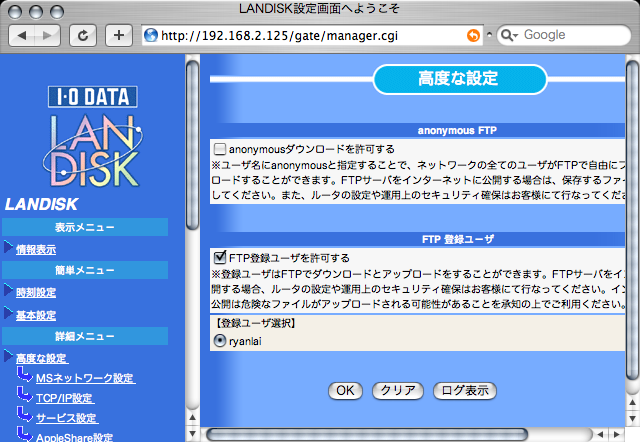Uncheck the FTP登録ユーザを許可する checkbox
This screenshot has height=442, width=640.
[220, 258]
